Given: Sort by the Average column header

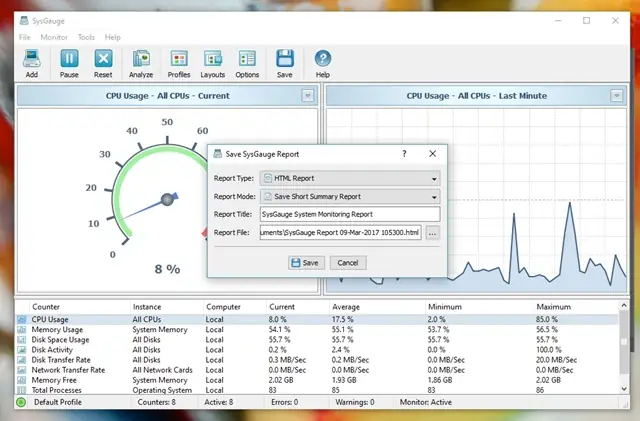Looking at the screenshot, I should (x=377, y=307).
